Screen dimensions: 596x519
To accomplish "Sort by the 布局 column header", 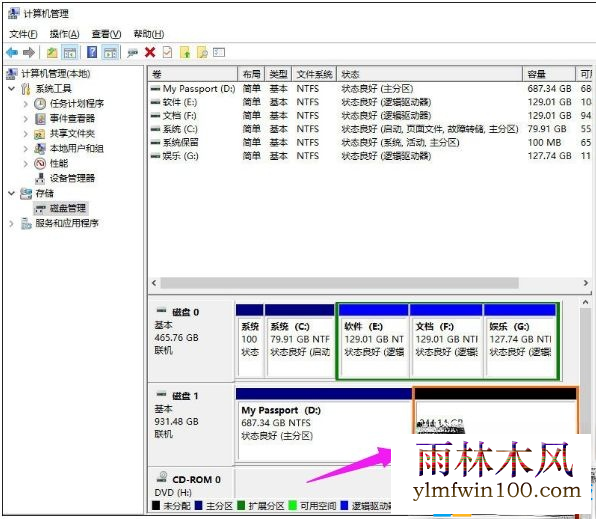I will pos(251,74).
